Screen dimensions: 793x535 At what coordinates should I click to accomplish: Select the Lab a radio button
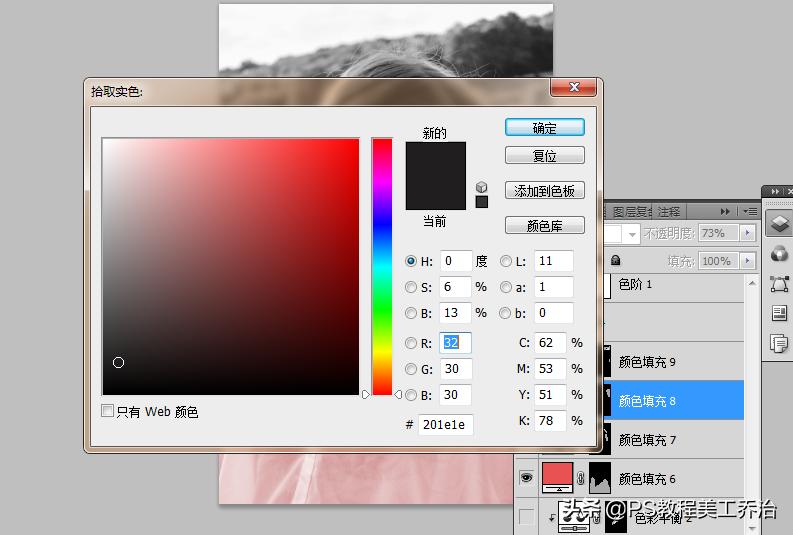tap(505, 287)
